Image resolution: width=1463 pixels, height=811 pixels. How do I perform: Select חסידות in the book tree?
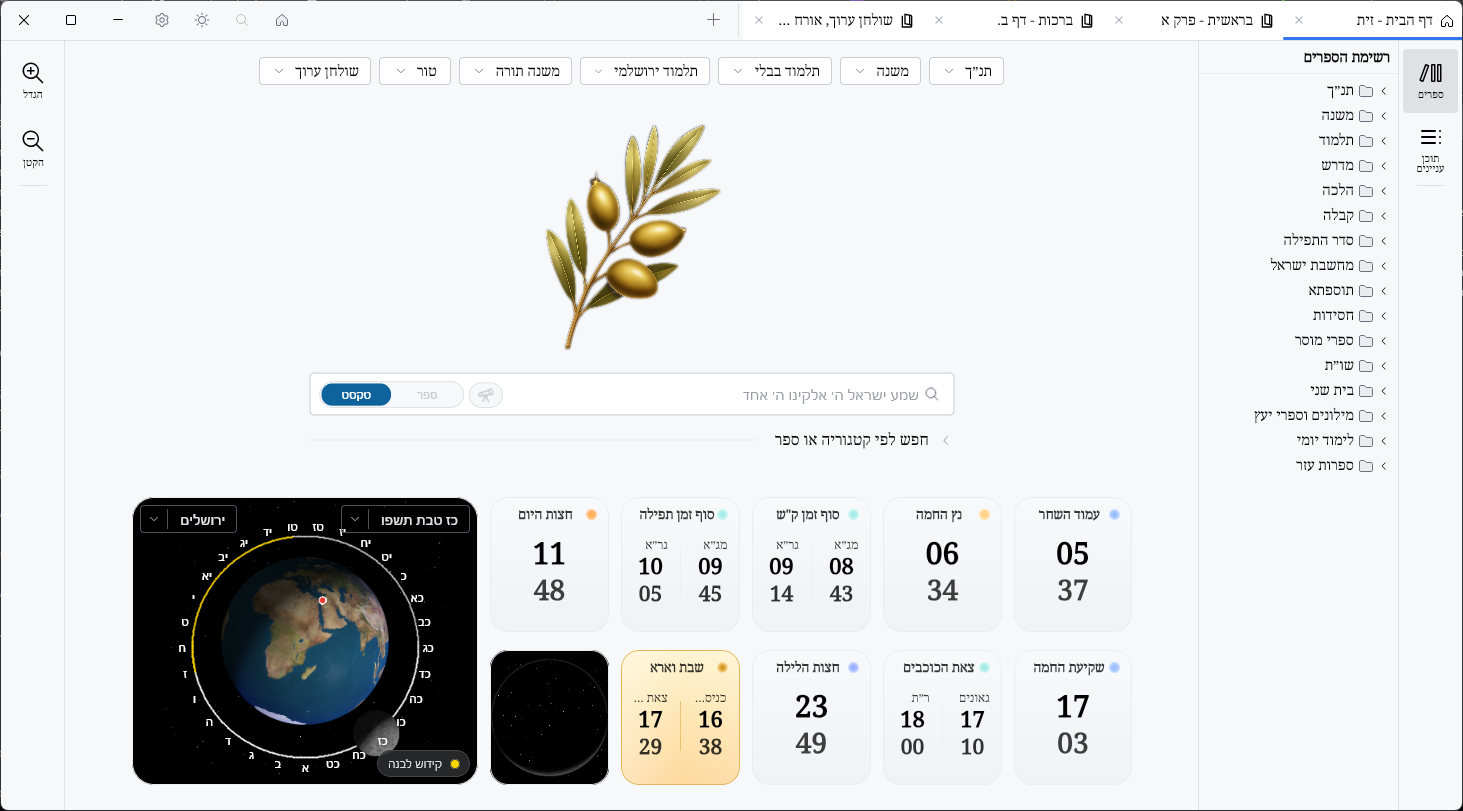(1333, 315)
